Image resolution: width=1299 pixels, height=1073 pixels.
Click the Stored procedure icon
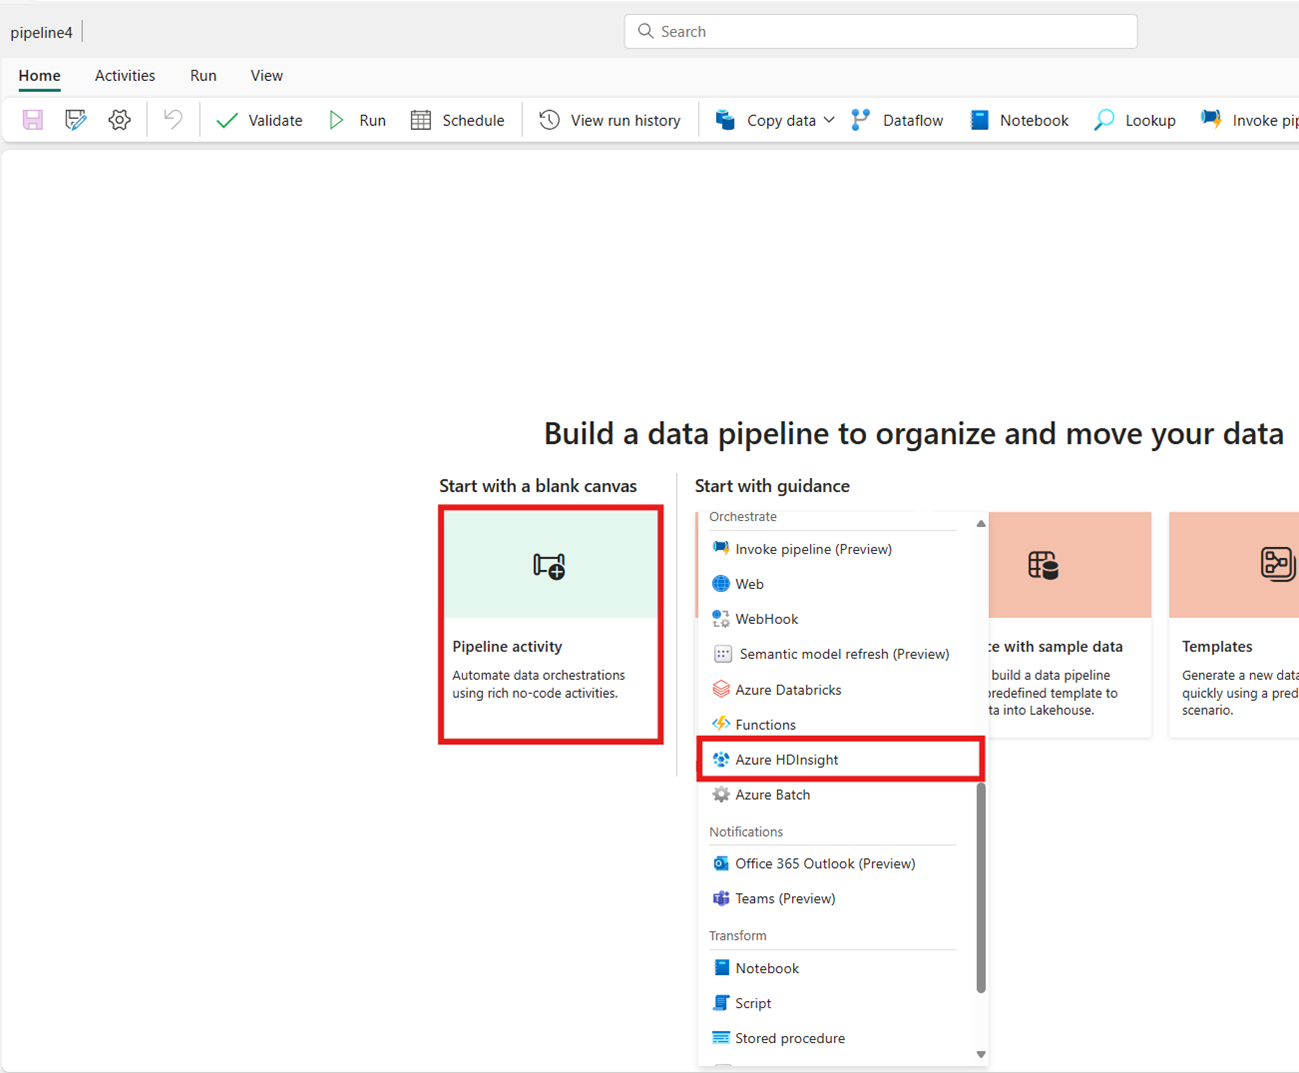[721, 1038]
